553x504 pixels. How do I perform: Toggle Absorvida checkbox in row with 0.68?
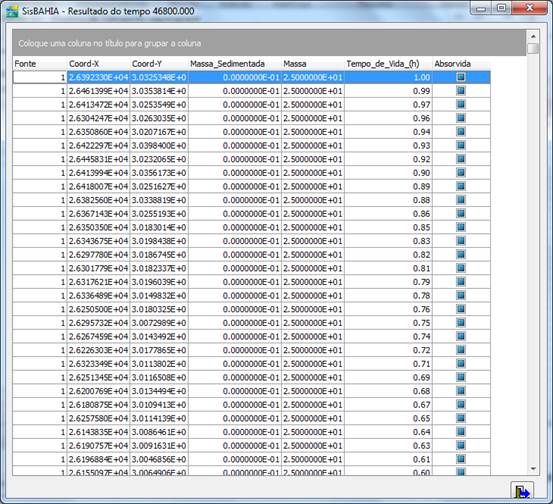(x=461, y=391)
